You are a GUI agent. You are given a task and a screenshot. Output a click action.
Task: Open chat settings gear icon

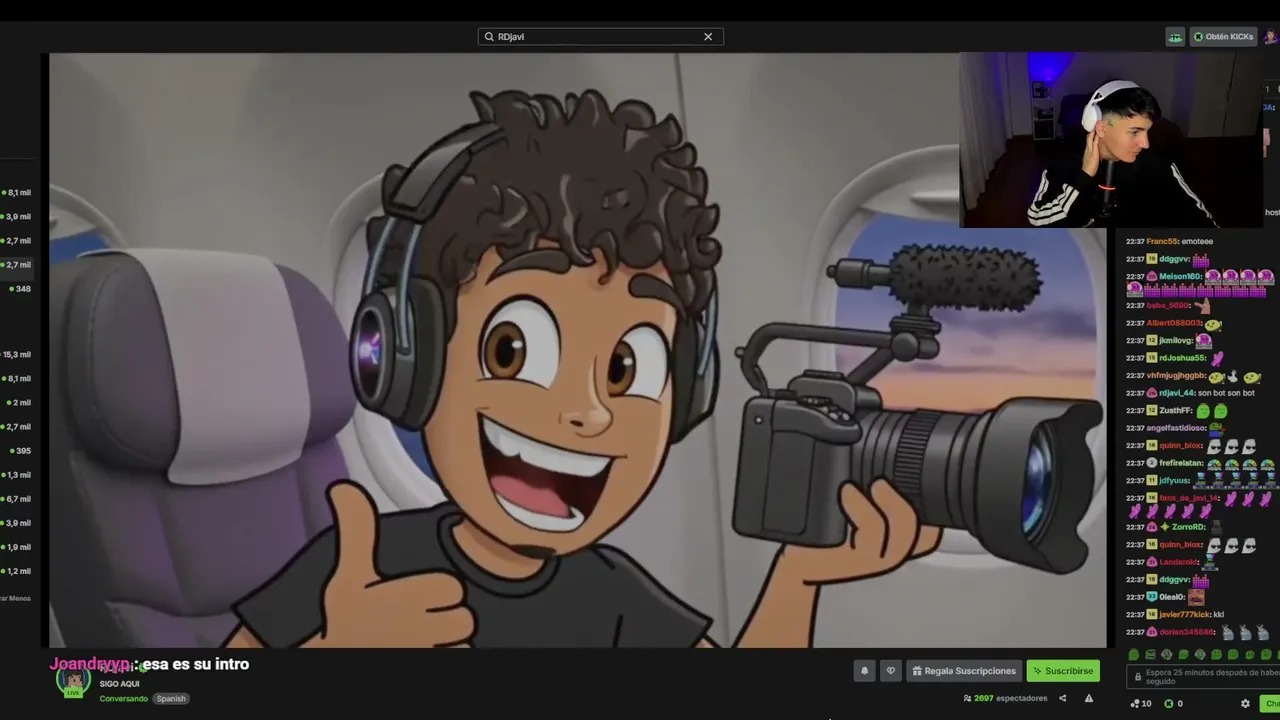coord(1245,704)
